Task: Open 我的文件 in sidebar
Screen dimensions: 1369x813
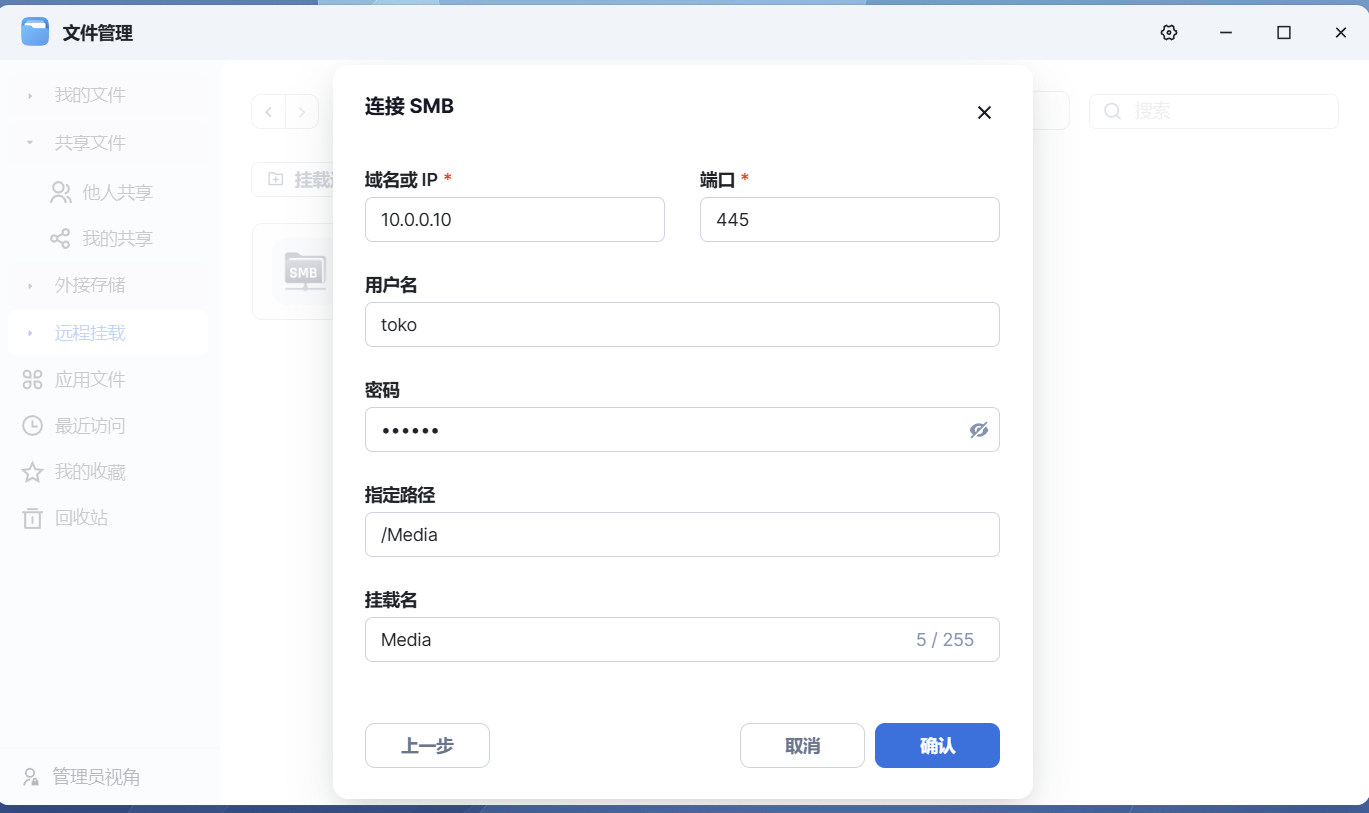Action: [x=90, y=95]
